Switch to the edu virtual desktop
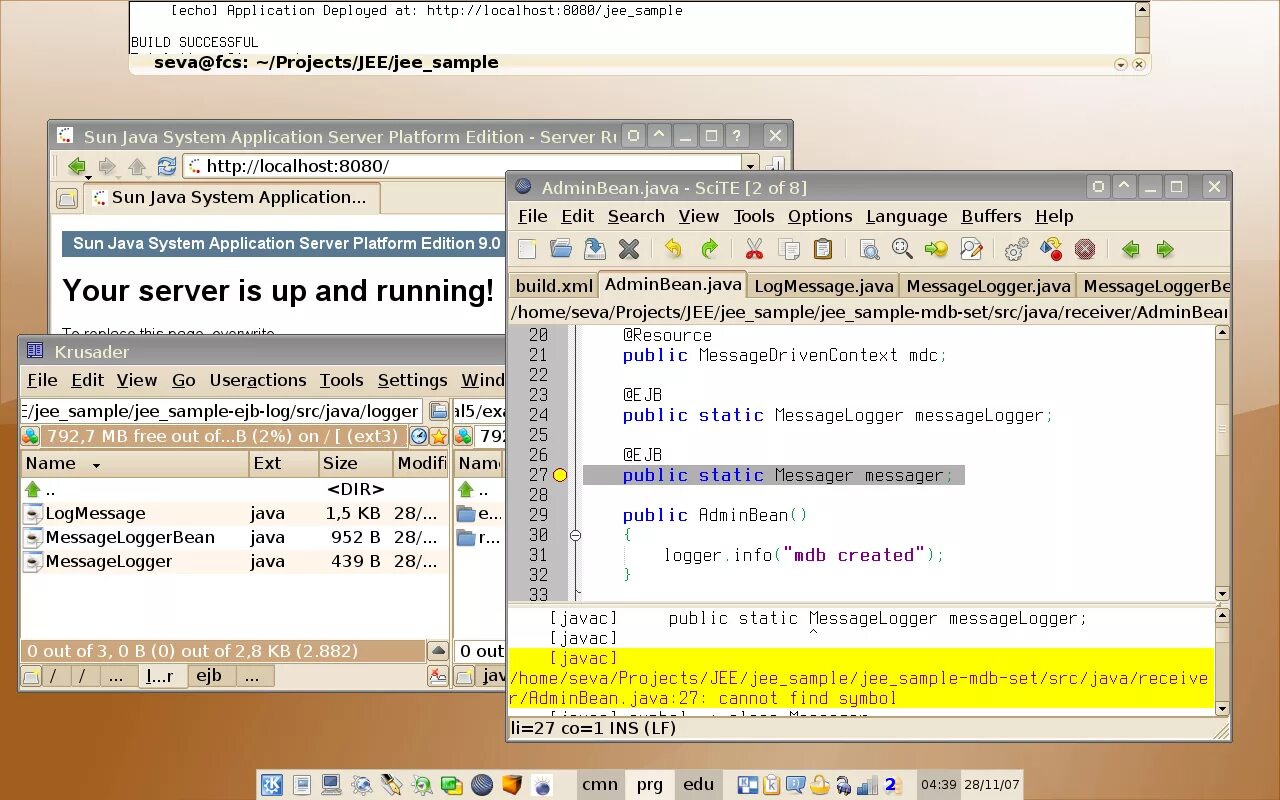 click(698, 785)
